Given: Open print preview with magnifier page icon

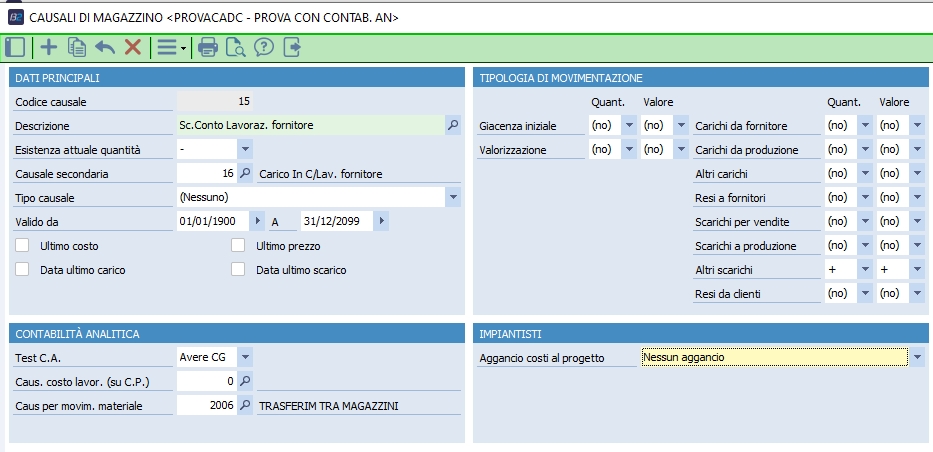Looking at the screenshot, I should [x=236, y=46].
